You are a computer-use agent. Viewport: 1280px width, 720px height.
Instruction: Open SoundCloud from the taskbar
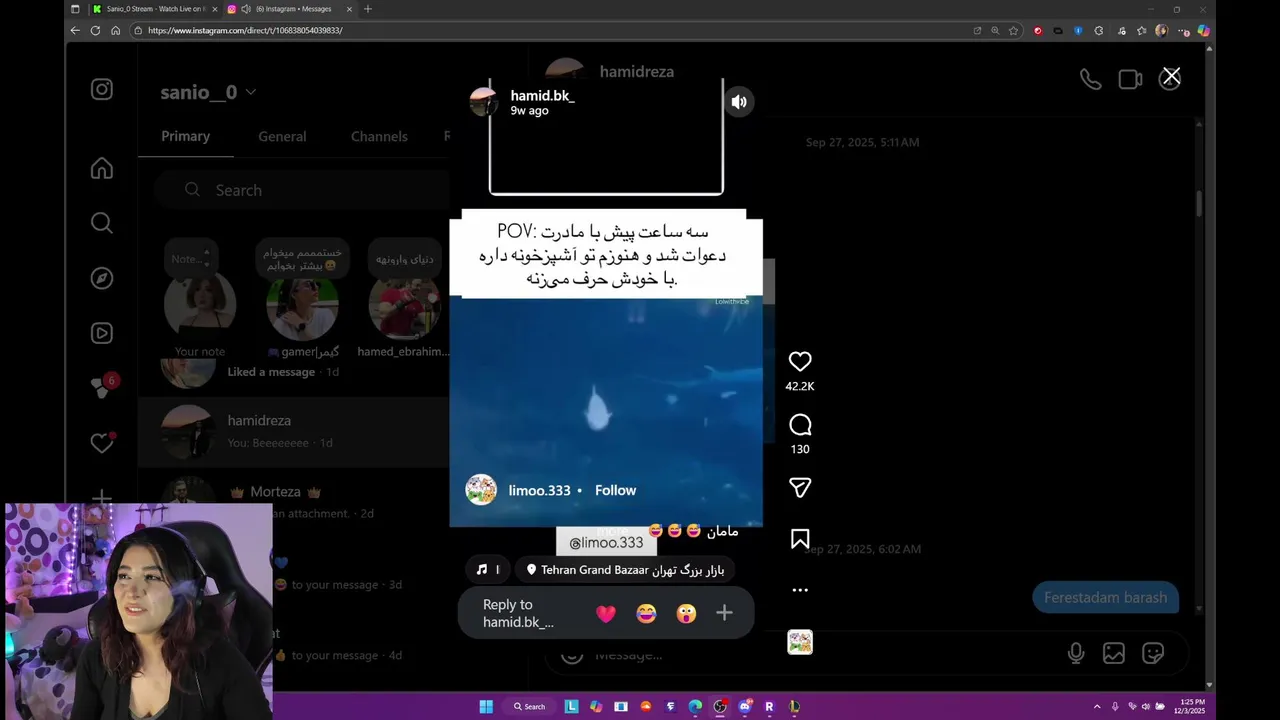pyautogui.click(x=646, y=706)
